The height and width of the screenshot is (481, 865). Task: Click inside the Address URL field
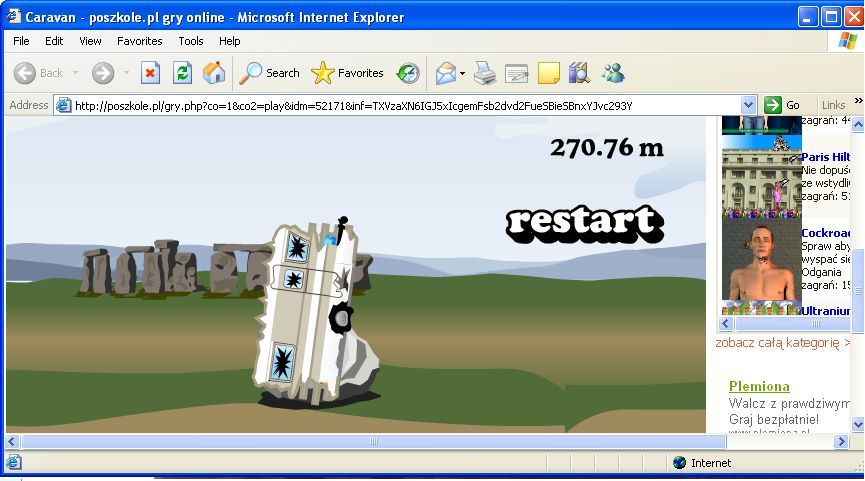pos(407,105)
